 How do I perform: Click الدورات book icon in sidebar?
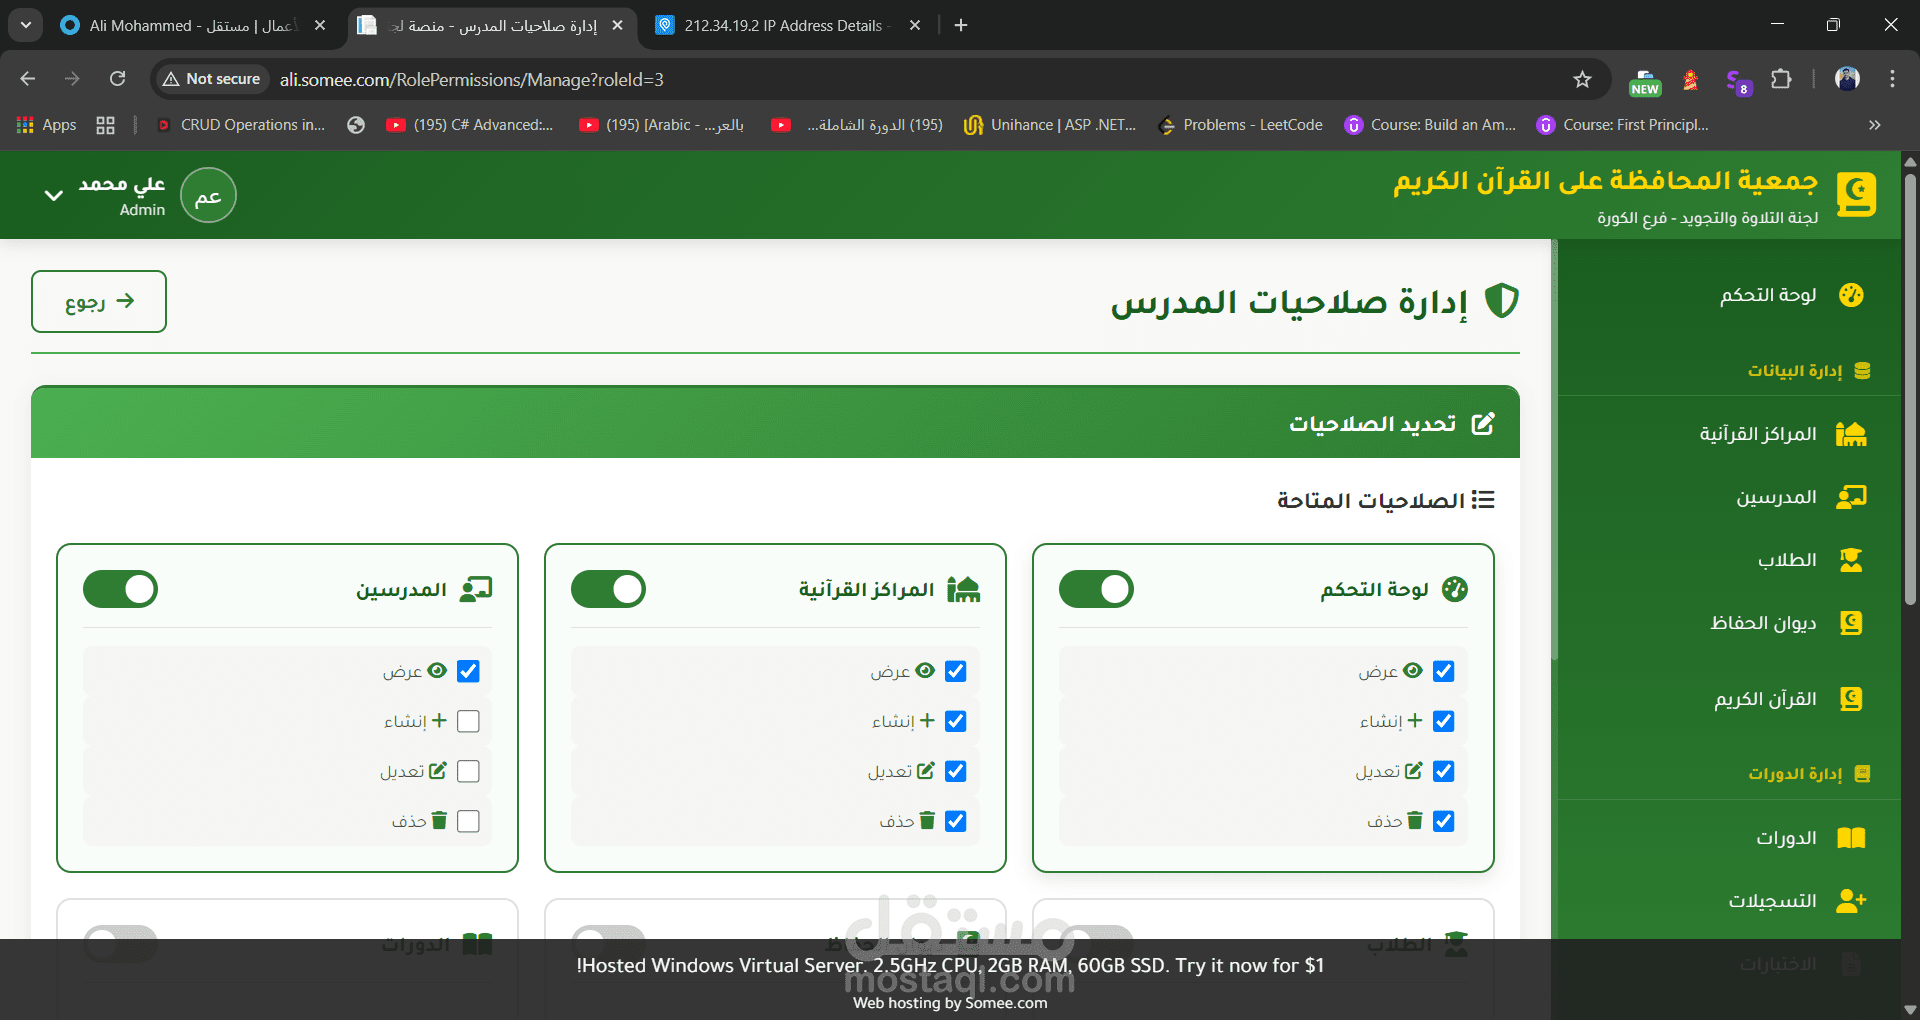(x=1851, y=838)
